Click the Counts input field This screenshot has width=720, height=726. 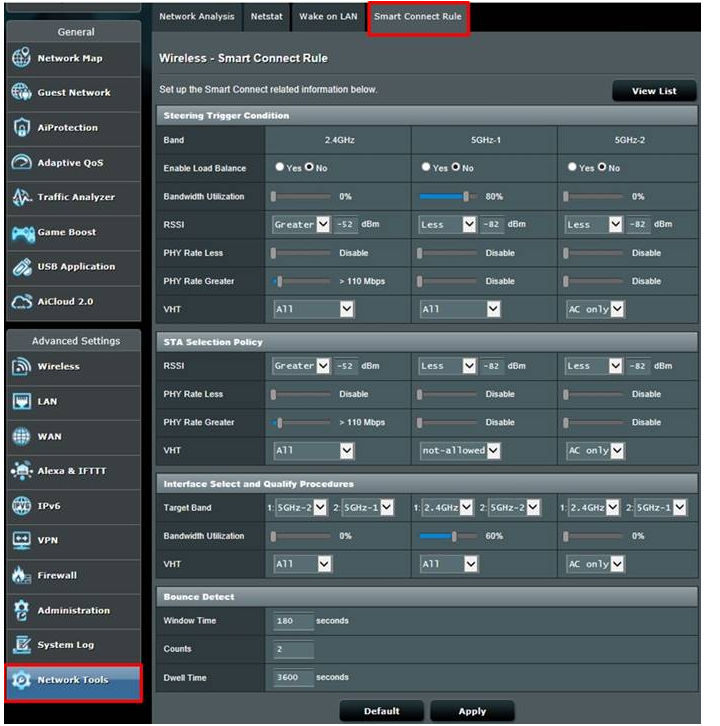[x=294, y=649]
